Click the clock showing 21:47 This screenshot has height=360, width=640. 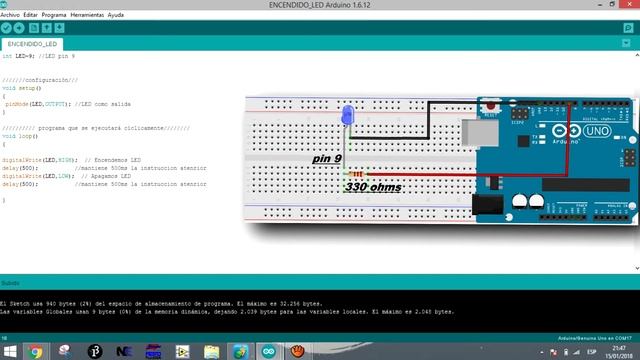(619, 348)
